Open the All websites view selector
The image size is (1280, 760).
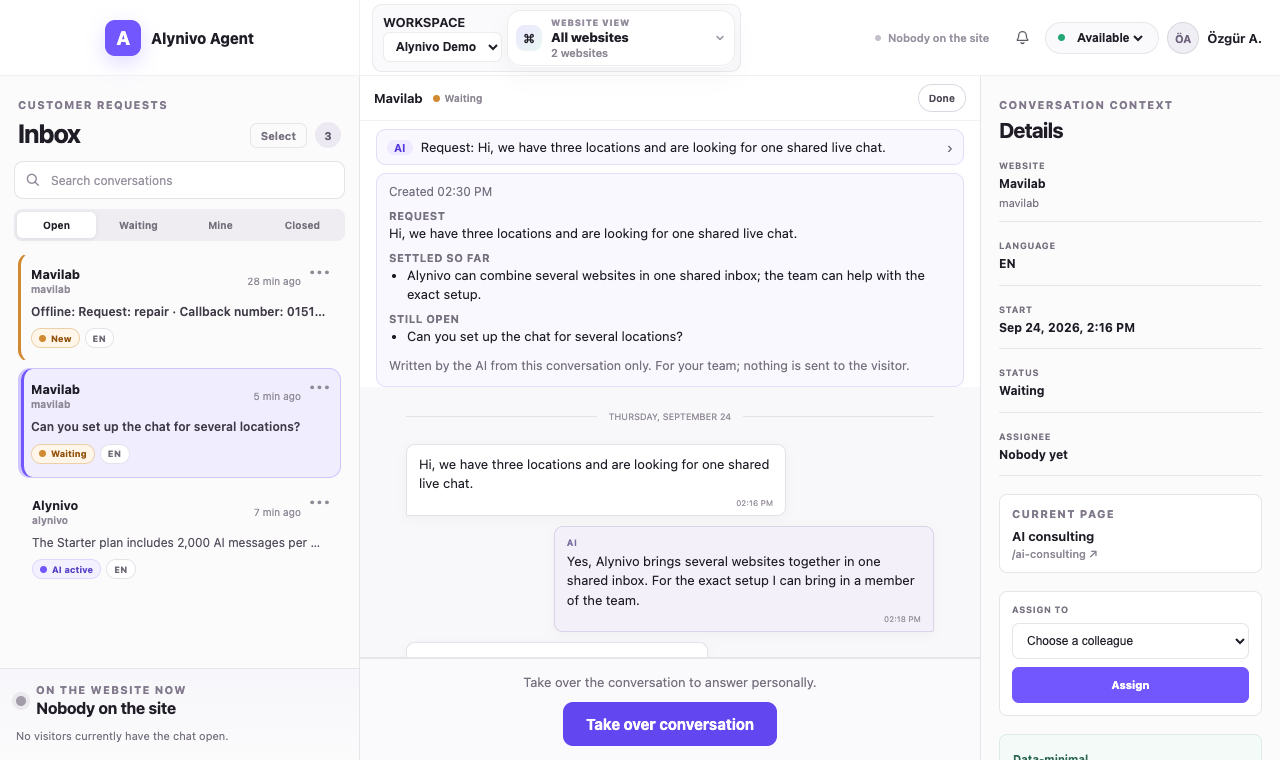pos(621,38)
